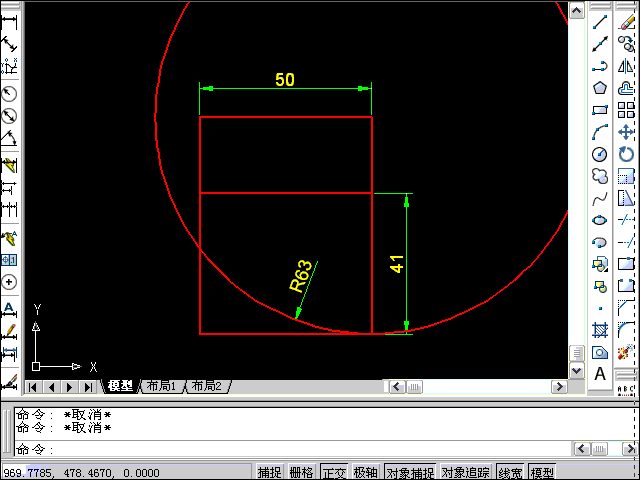Open the Tolerance tool
The width and height of the screenshot is (640, 480).
pyautogui.click(x=9, y=260)
